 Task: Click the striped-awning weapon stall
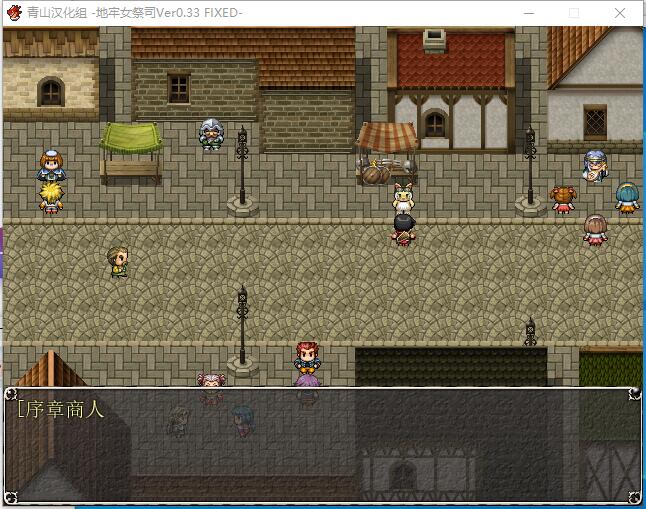point(387,152)
